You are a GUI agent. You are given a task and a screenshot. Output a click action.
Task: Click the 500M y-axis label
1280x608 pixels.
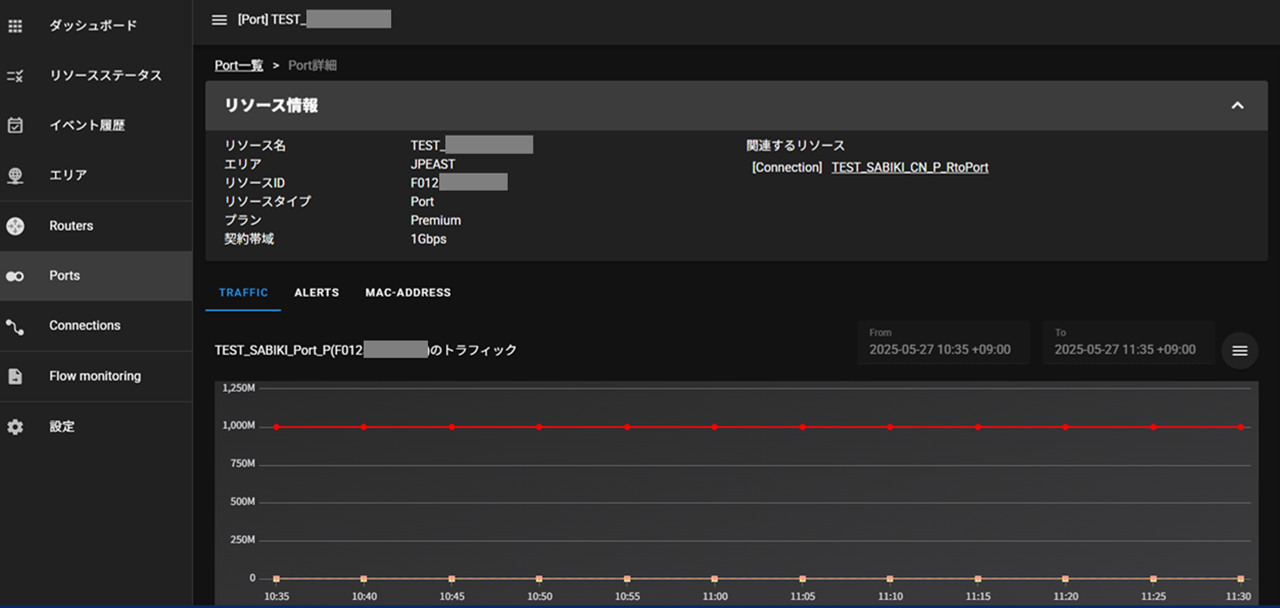[x=243, y=502]
